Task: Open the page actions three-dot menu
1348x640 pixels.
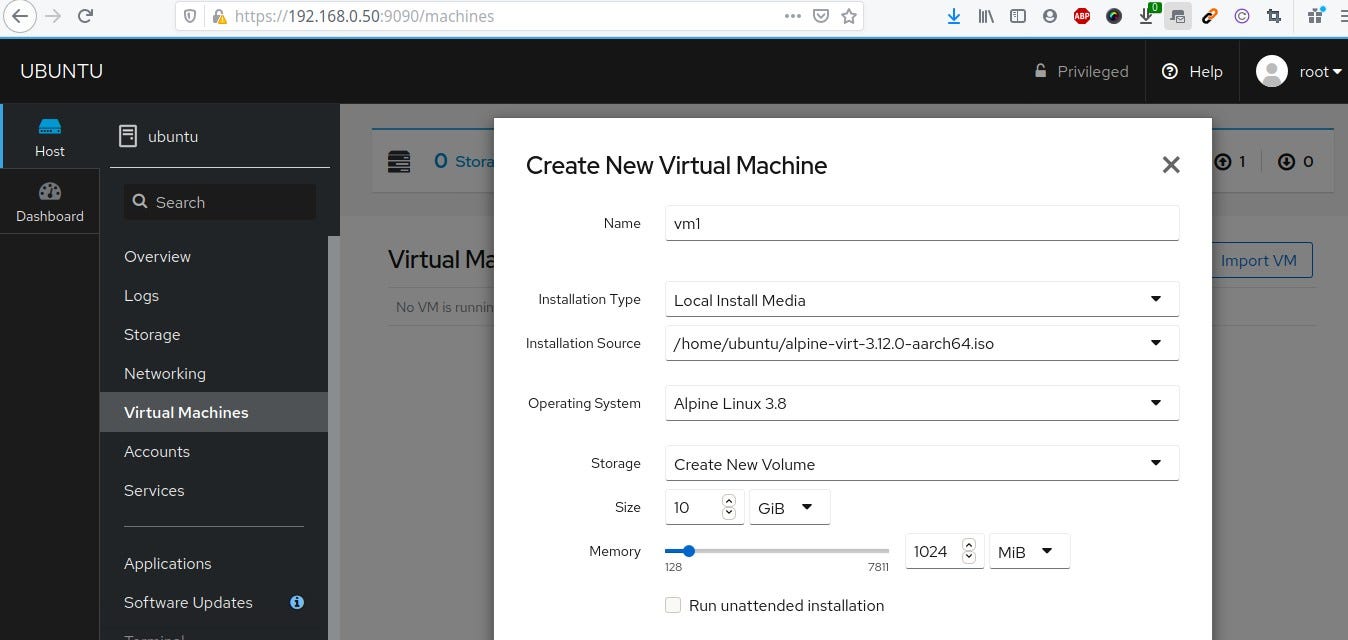Action: pyautogui.click(x=792, y=16)
